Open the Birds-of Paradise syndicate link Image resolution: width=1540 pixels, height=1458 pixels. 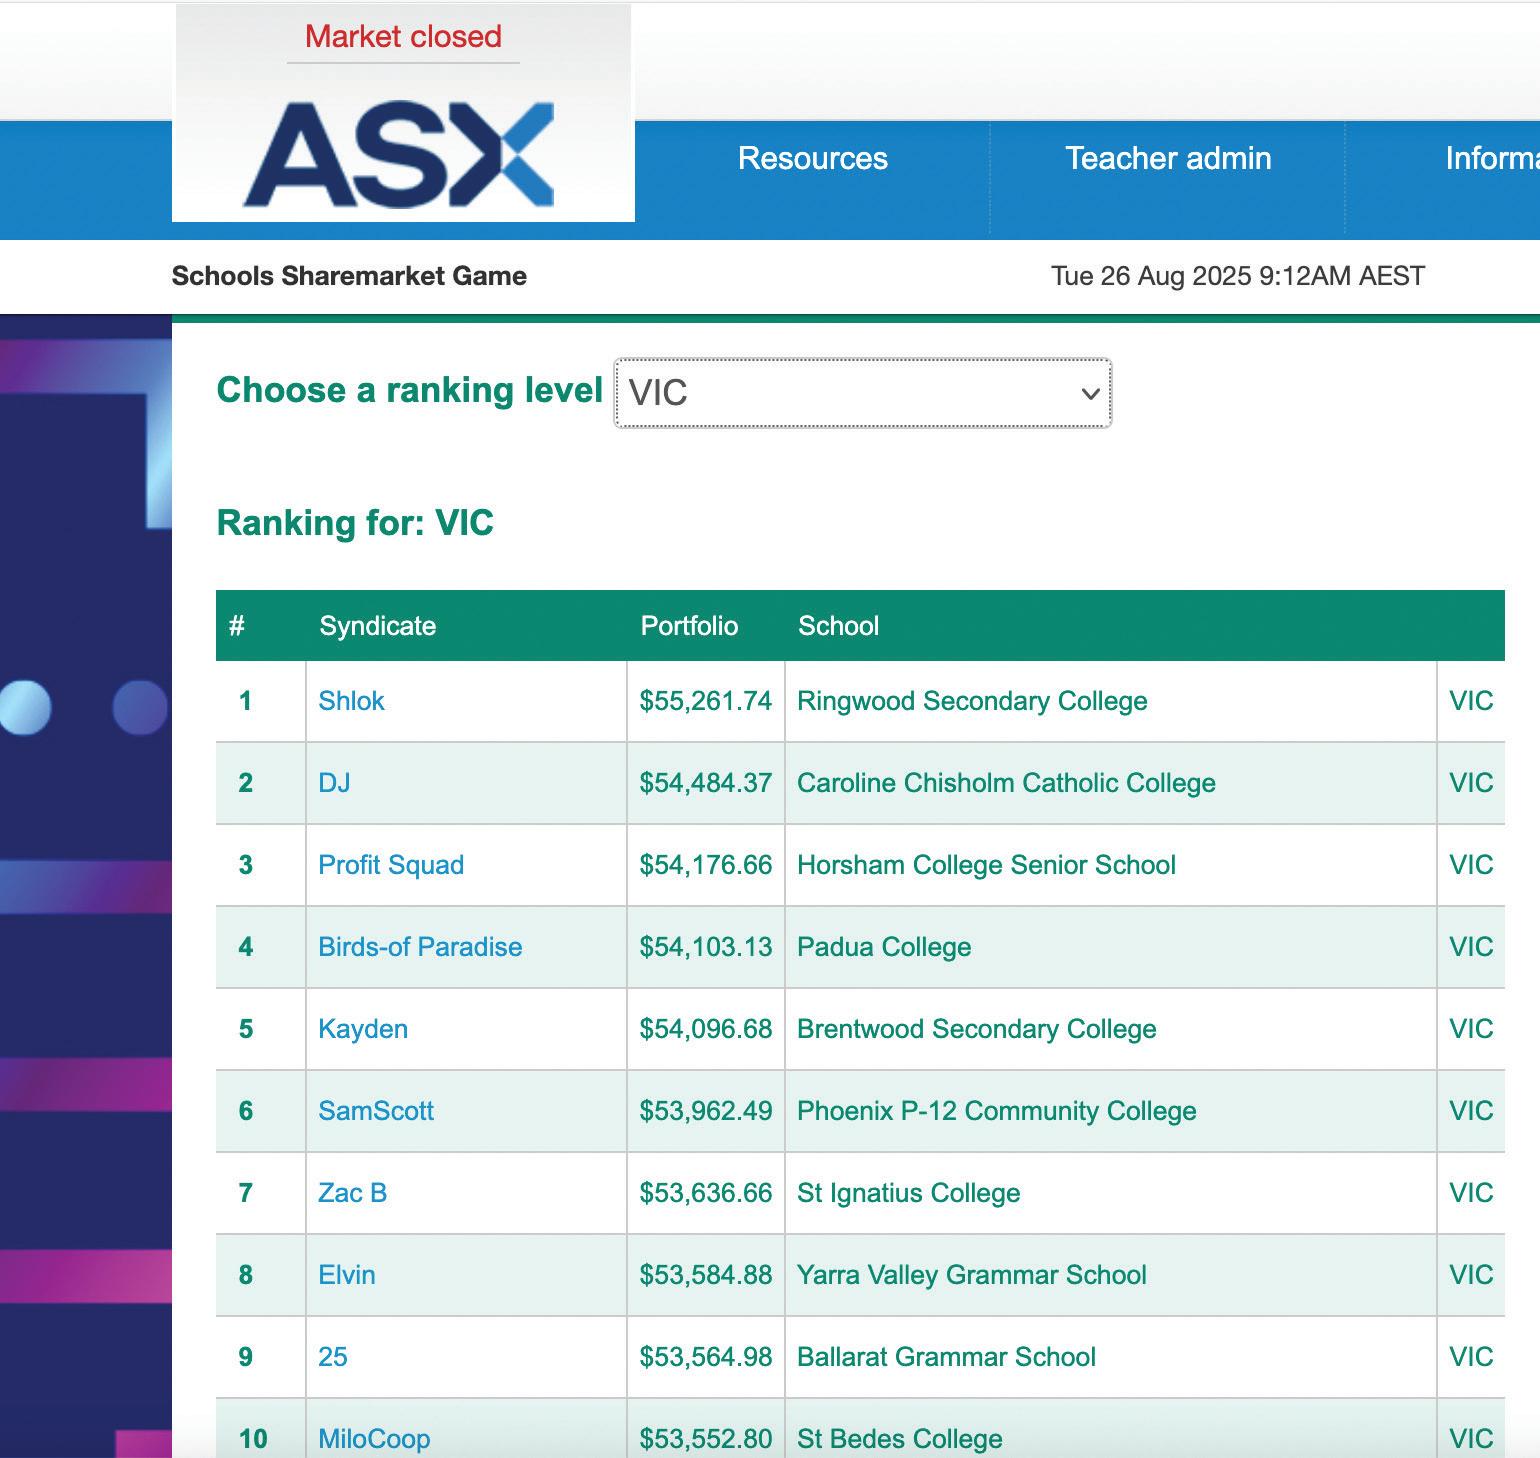pos(420,947)
